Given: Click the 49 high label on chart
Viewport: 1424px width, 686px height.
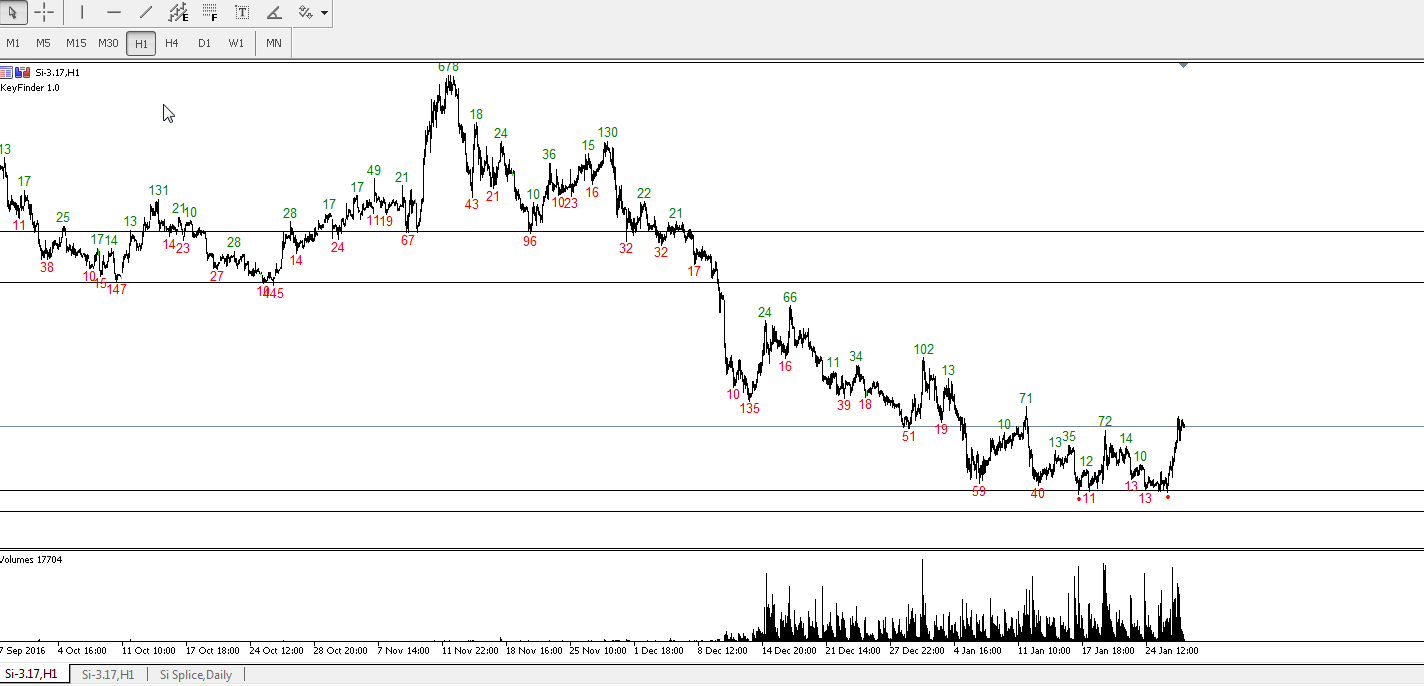Looking at the screenshot, I should [x=374, y=170].
